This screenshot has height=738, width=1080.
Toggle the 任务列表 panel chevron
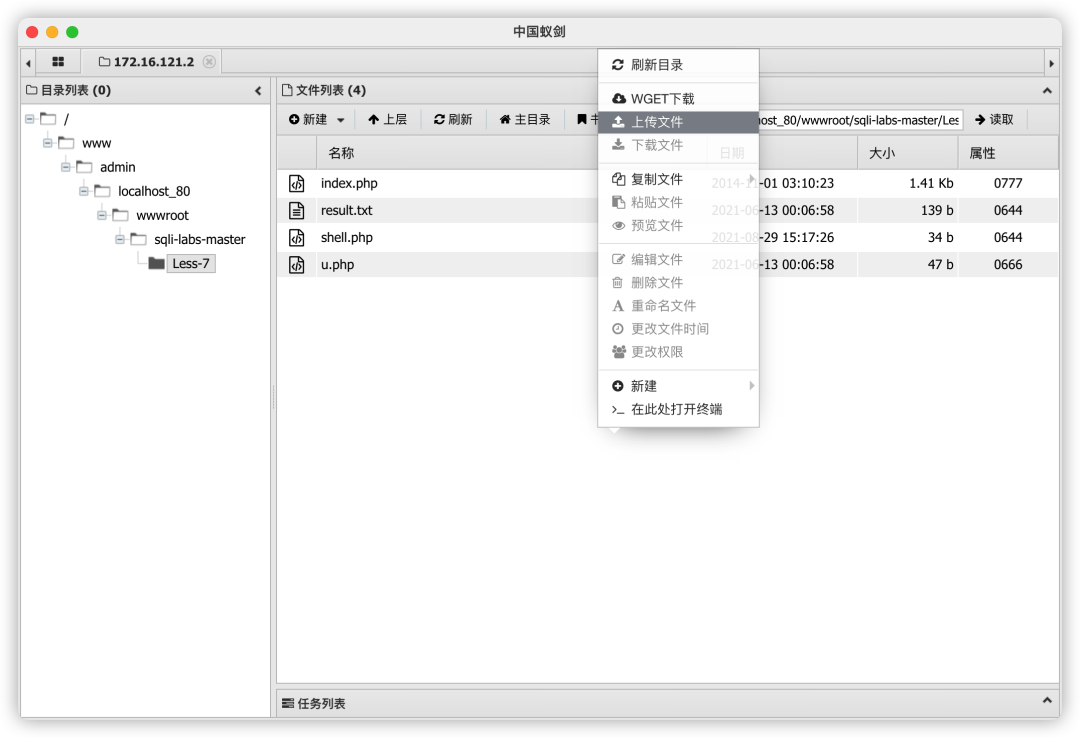(x=1047, y=700)
